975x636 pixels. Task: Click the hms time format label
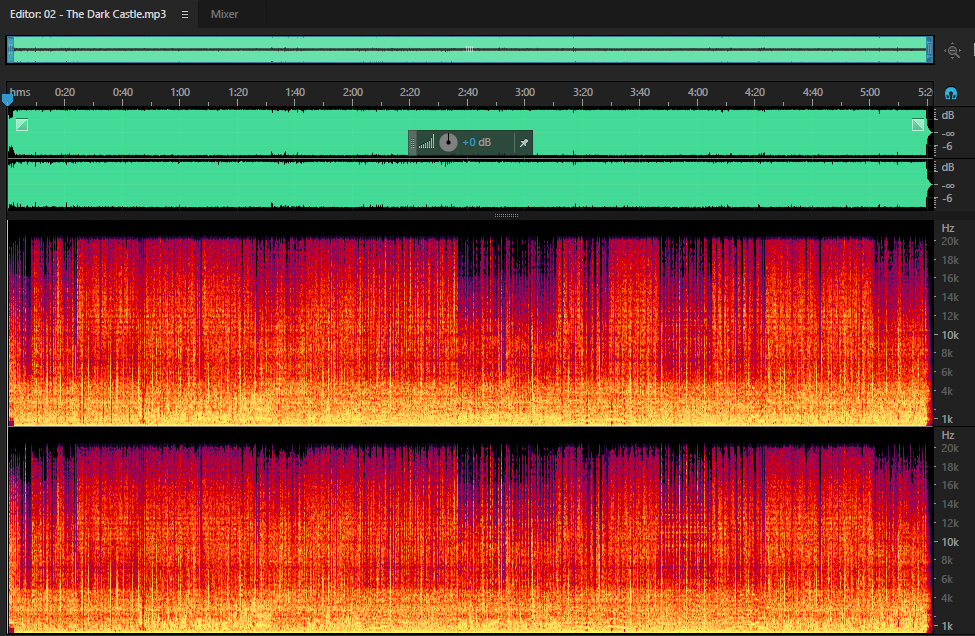20,93
